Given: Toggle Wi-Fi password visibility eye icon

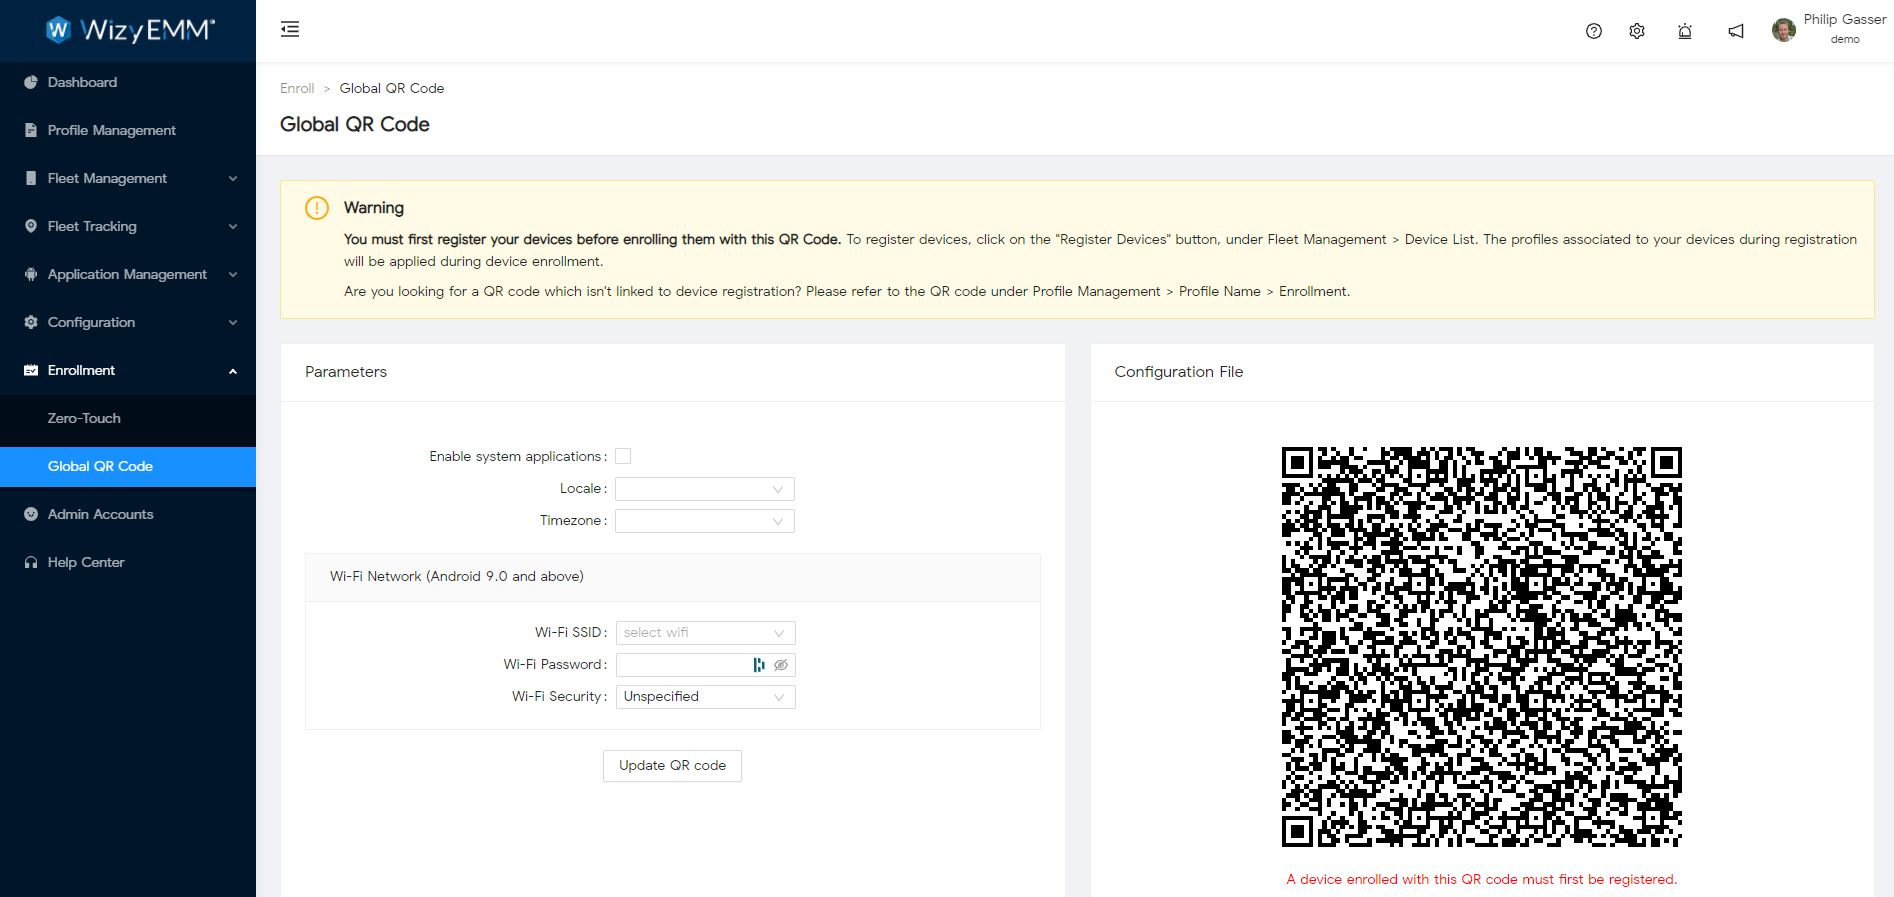Looking at the screenshot, I should (781, 665).
